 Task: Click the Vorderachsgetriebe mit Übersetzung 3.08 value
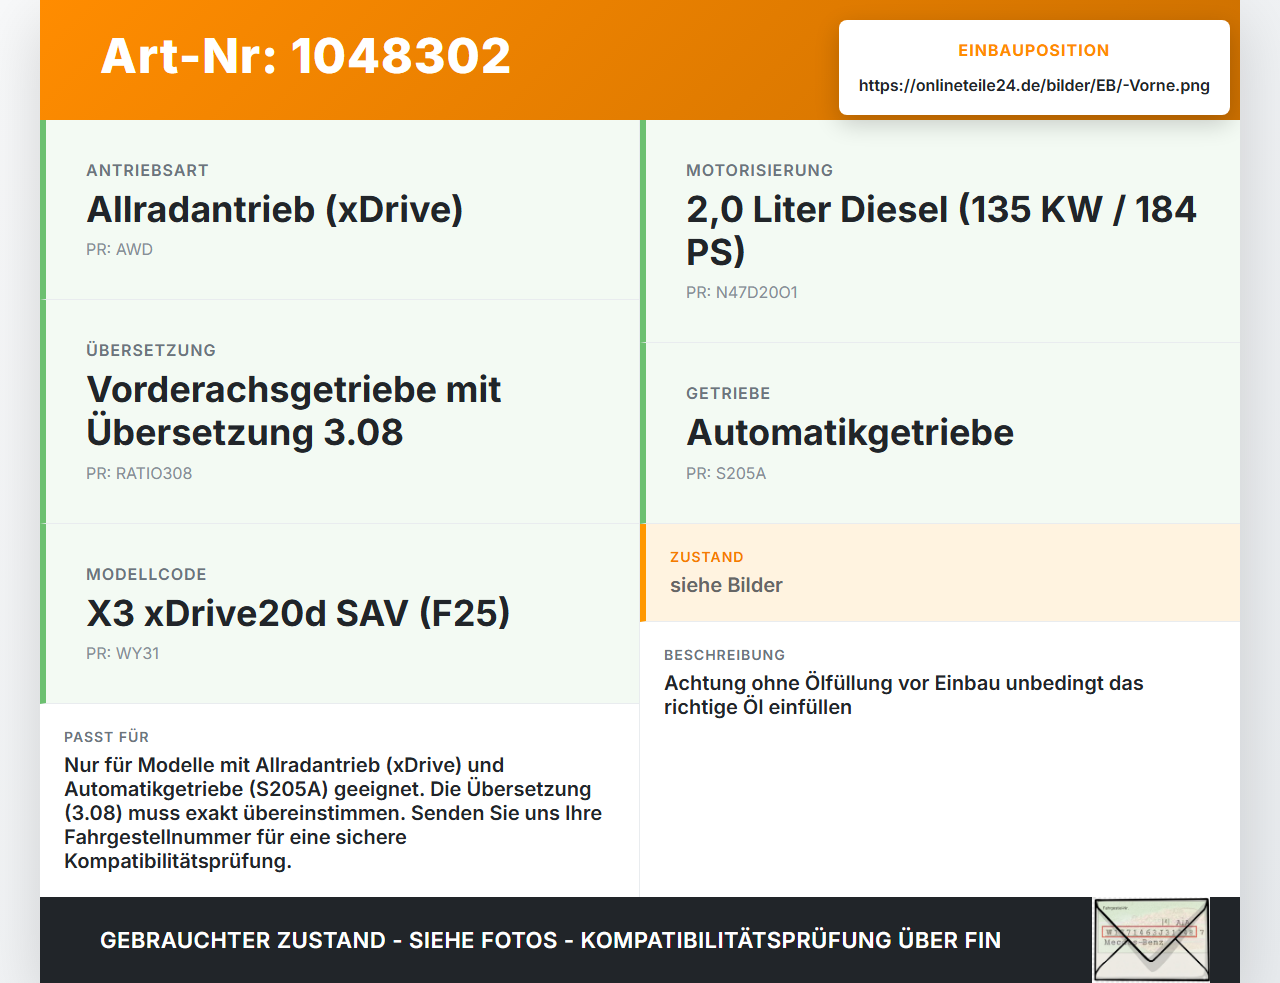click(x=294, y=411)
